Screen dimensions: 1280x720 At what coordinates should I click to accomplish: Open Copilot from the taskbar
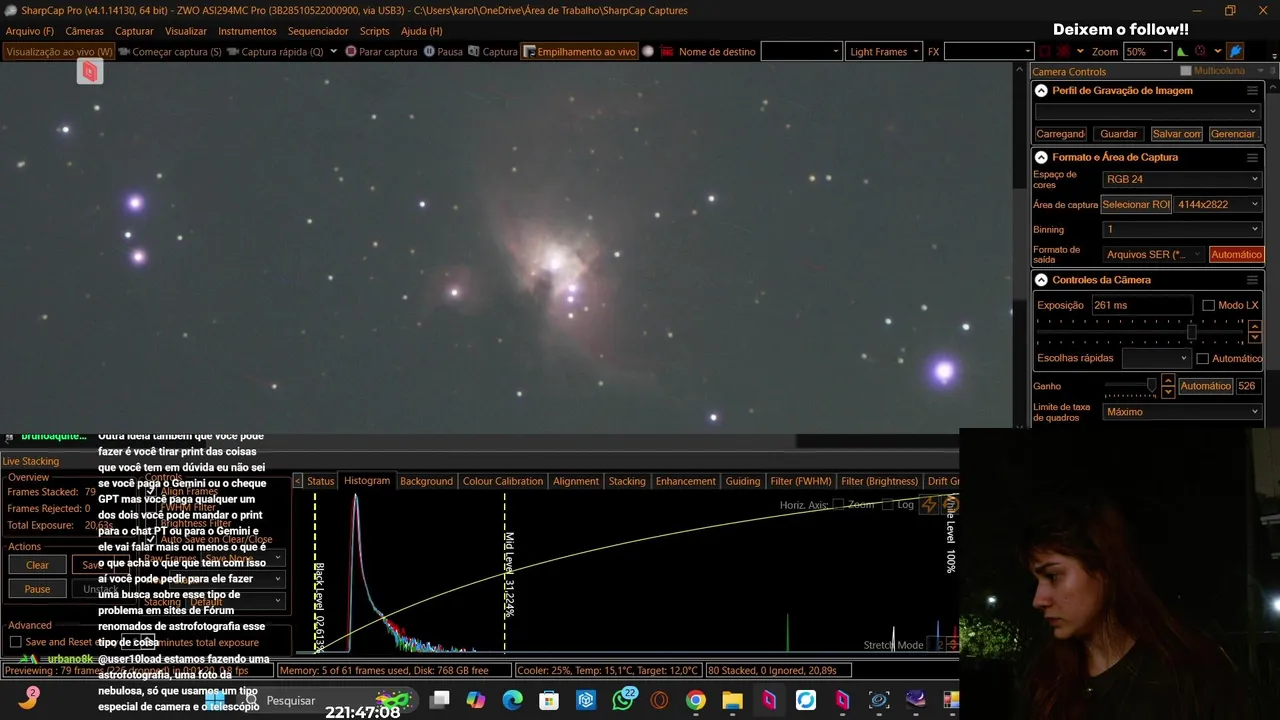point(476,701)
